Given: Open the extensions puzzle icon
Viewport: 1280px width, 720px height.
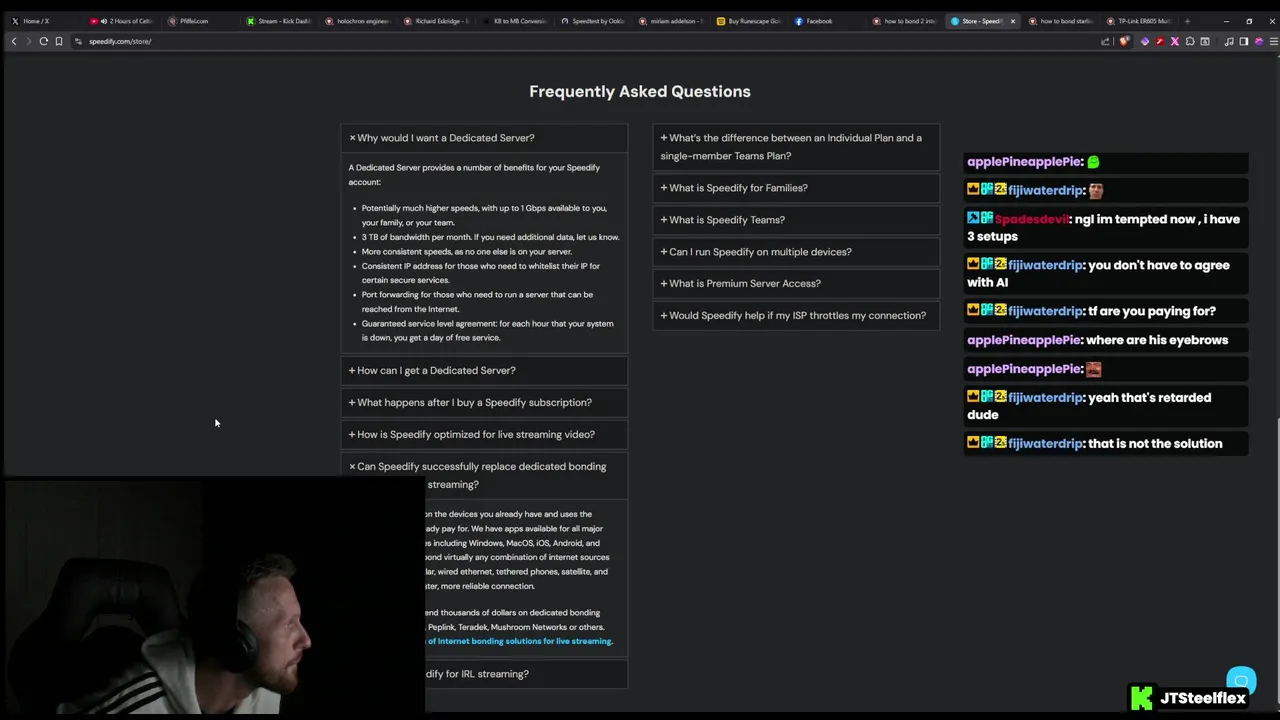Looking at the screenshot, I should [1190, 41].
